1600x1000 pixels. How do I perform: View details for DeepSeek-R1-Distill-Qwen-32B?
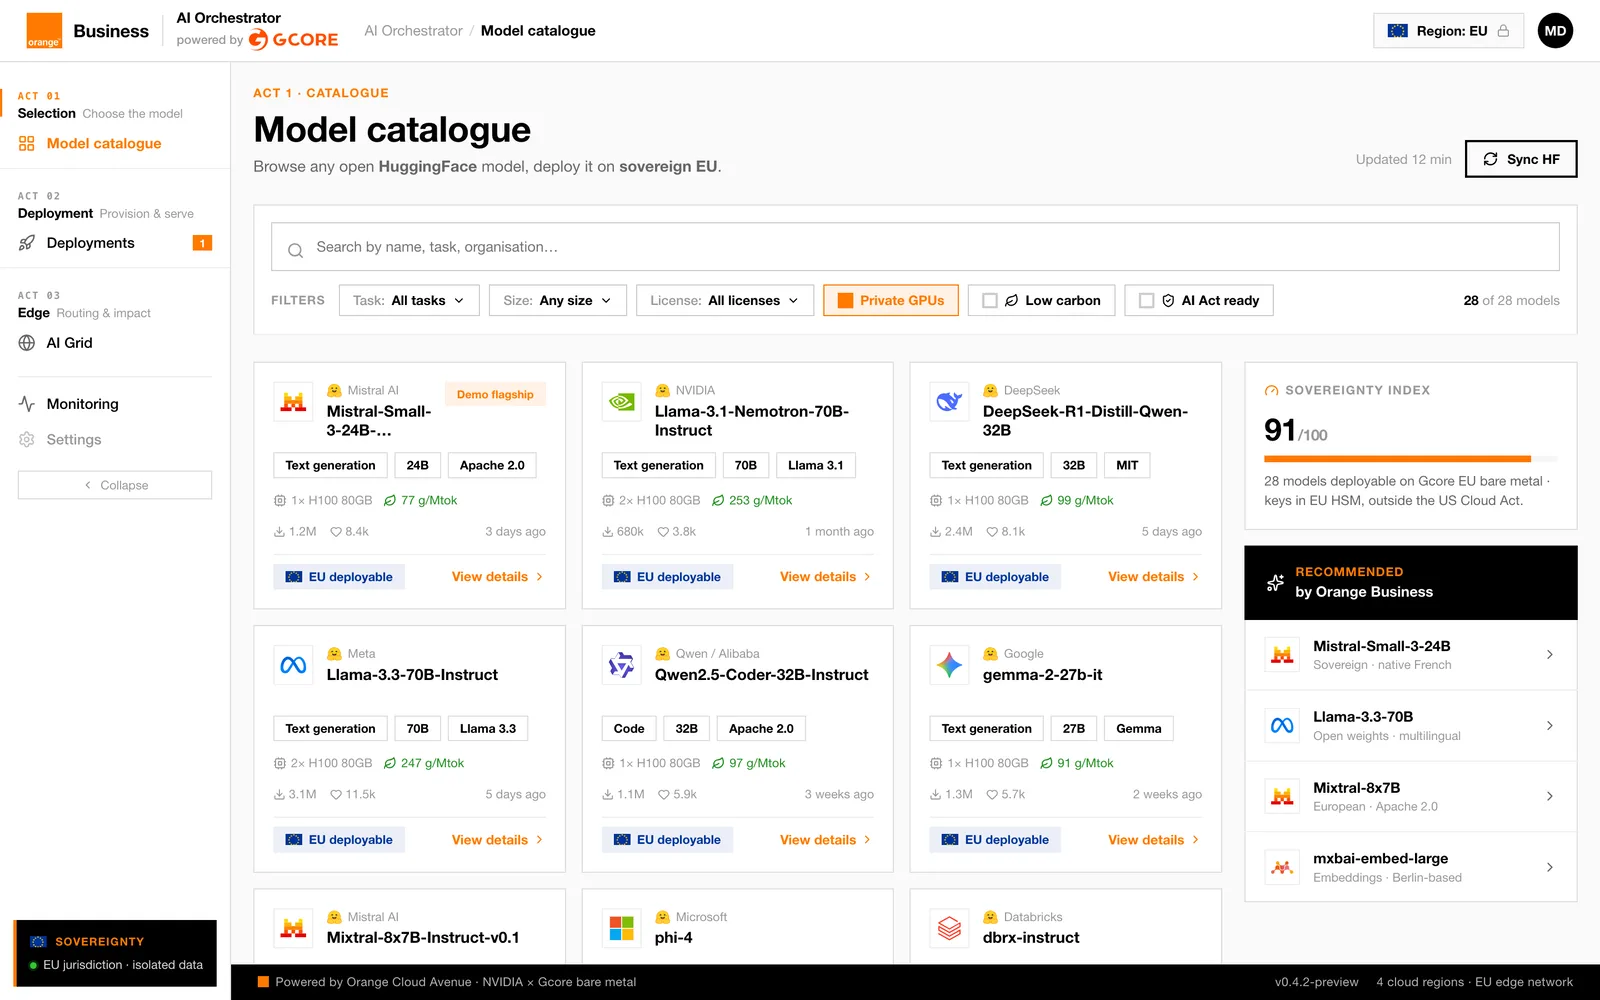coord(1153,577)
